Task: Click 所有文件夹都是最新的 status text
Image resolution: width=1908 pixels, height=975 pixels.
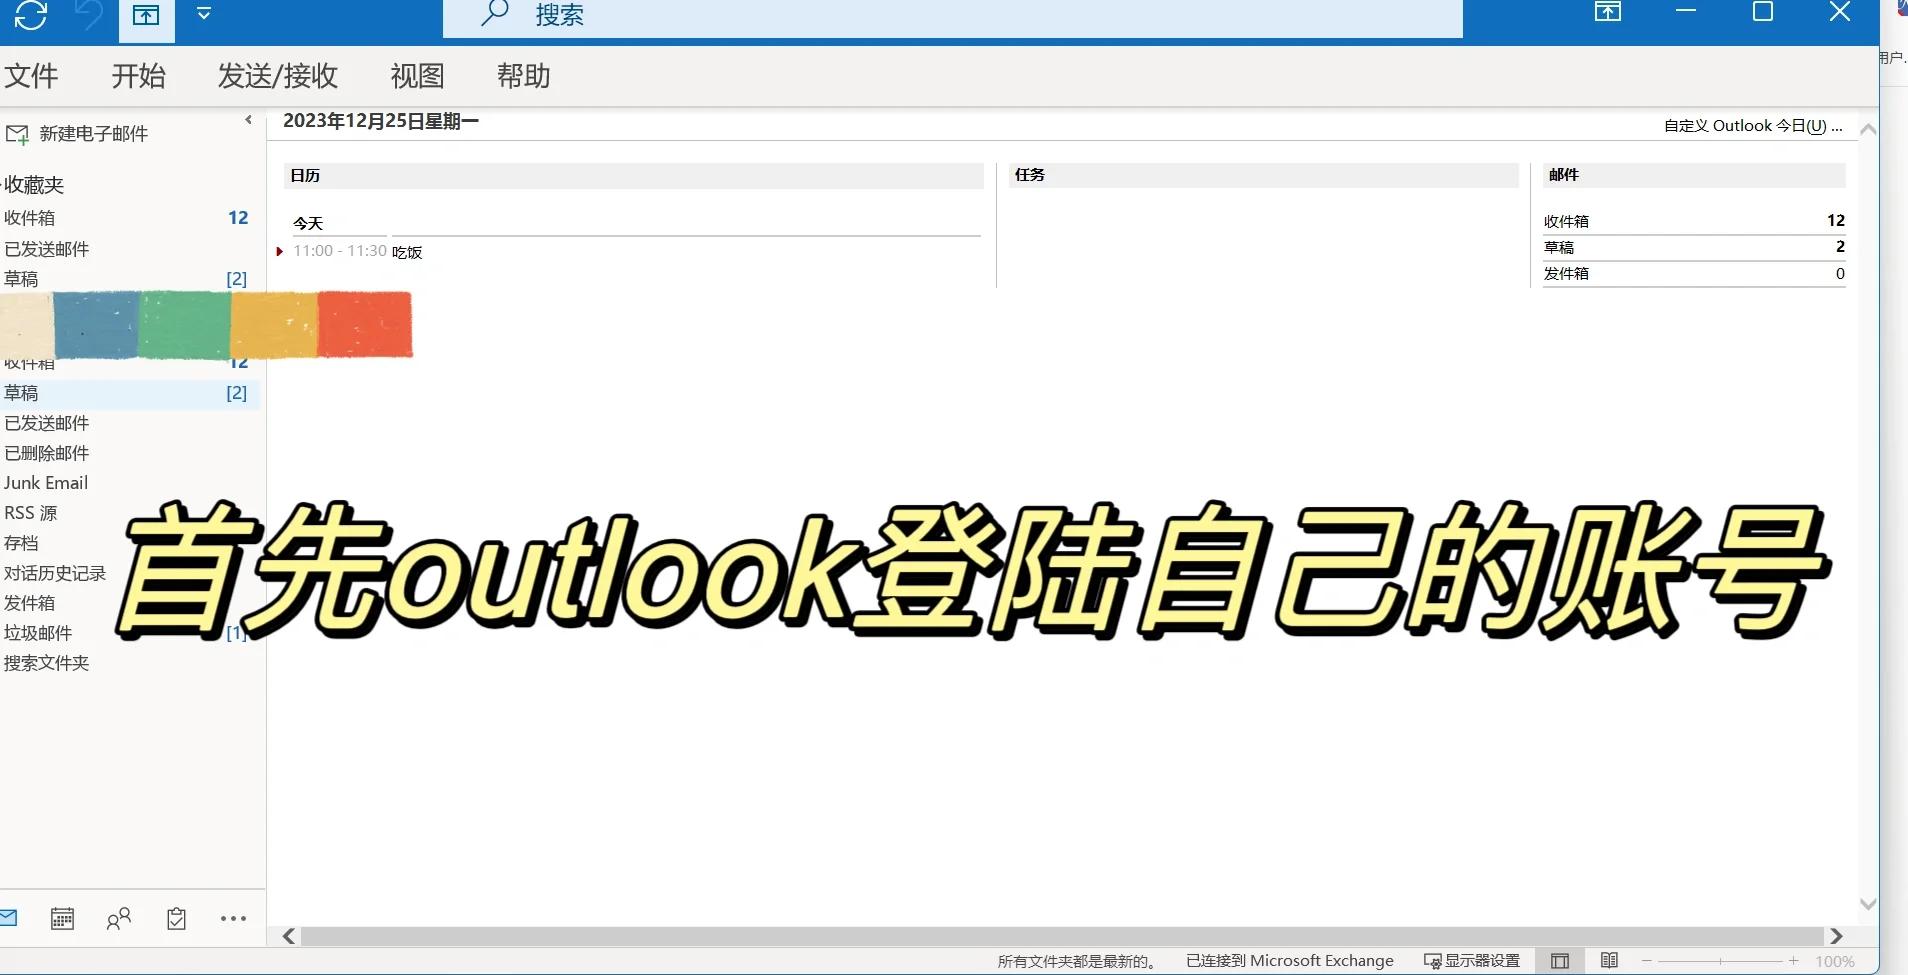Action: click(1077, 961)
